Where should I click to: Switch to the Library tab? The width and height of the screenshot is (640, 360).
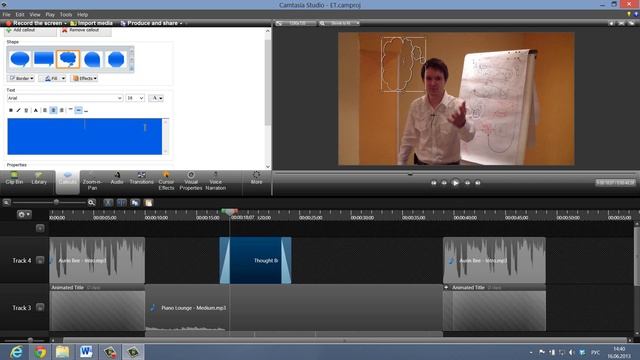point(39,179)
